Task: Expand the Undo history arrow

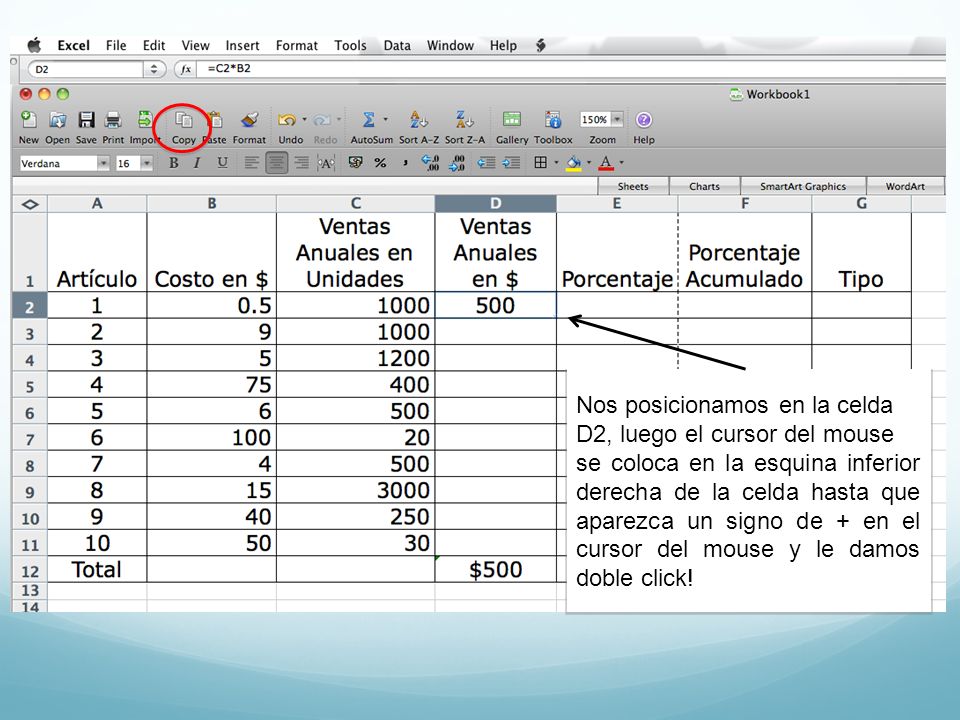Action: tap(304, 119)
